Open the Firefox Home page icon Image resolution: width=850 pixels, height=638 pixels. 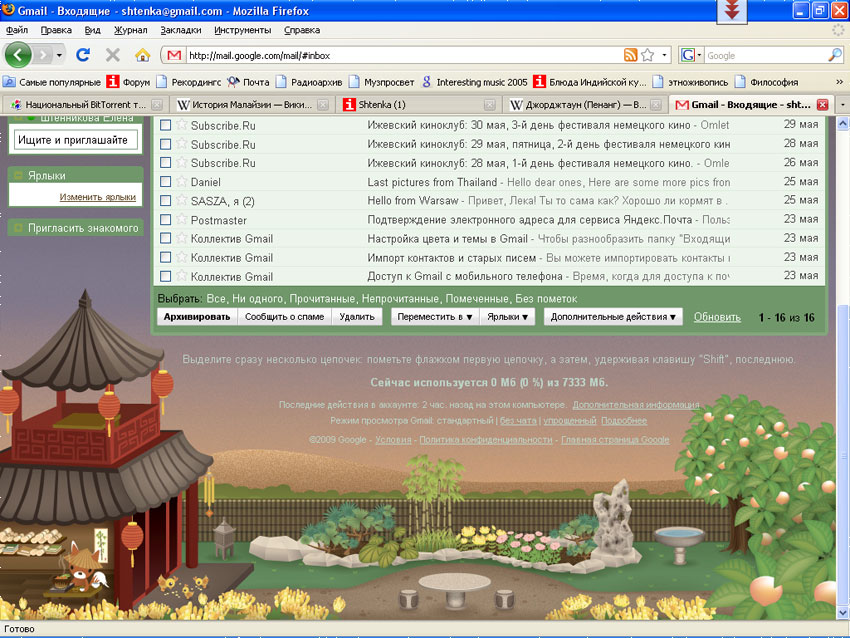click(x=142, y=55)
